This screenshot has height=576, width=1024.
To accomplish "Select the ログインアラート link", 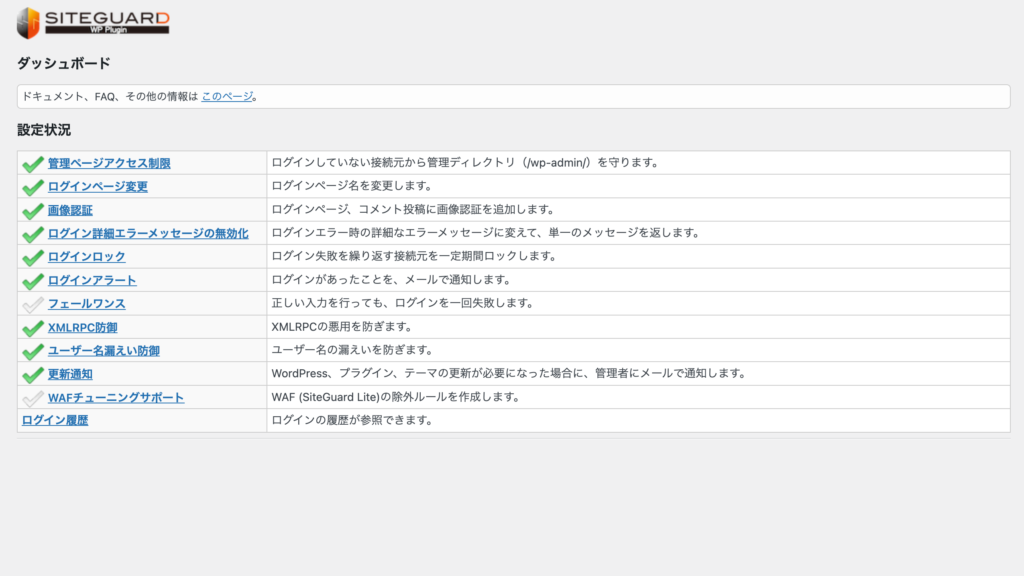I will pyautogui.click(x=92, y=281).
